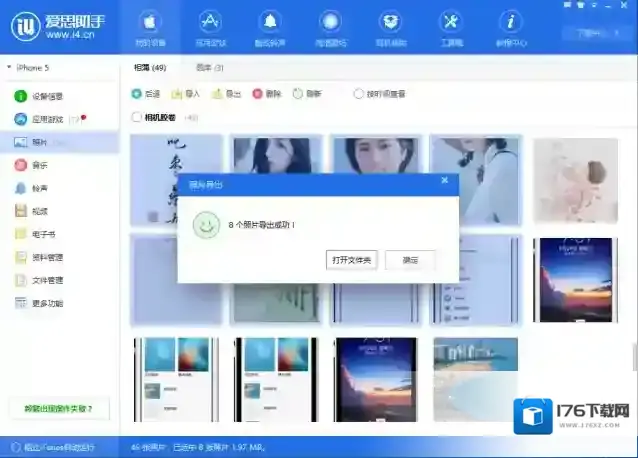Viewport: 638px width, 458px height.
Task: Select the aerial beach photo thumbnail
Action: [x=476, y=379]
